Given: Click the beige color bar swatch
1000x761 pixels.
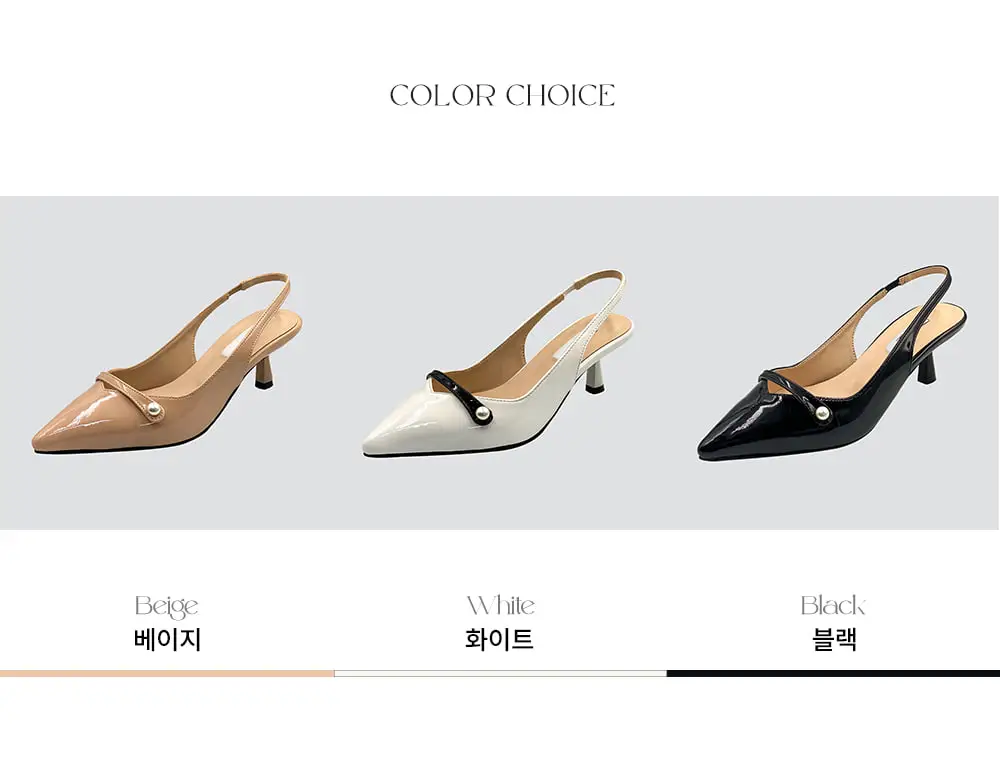Looking at the screenshot, I should (166, 674).
